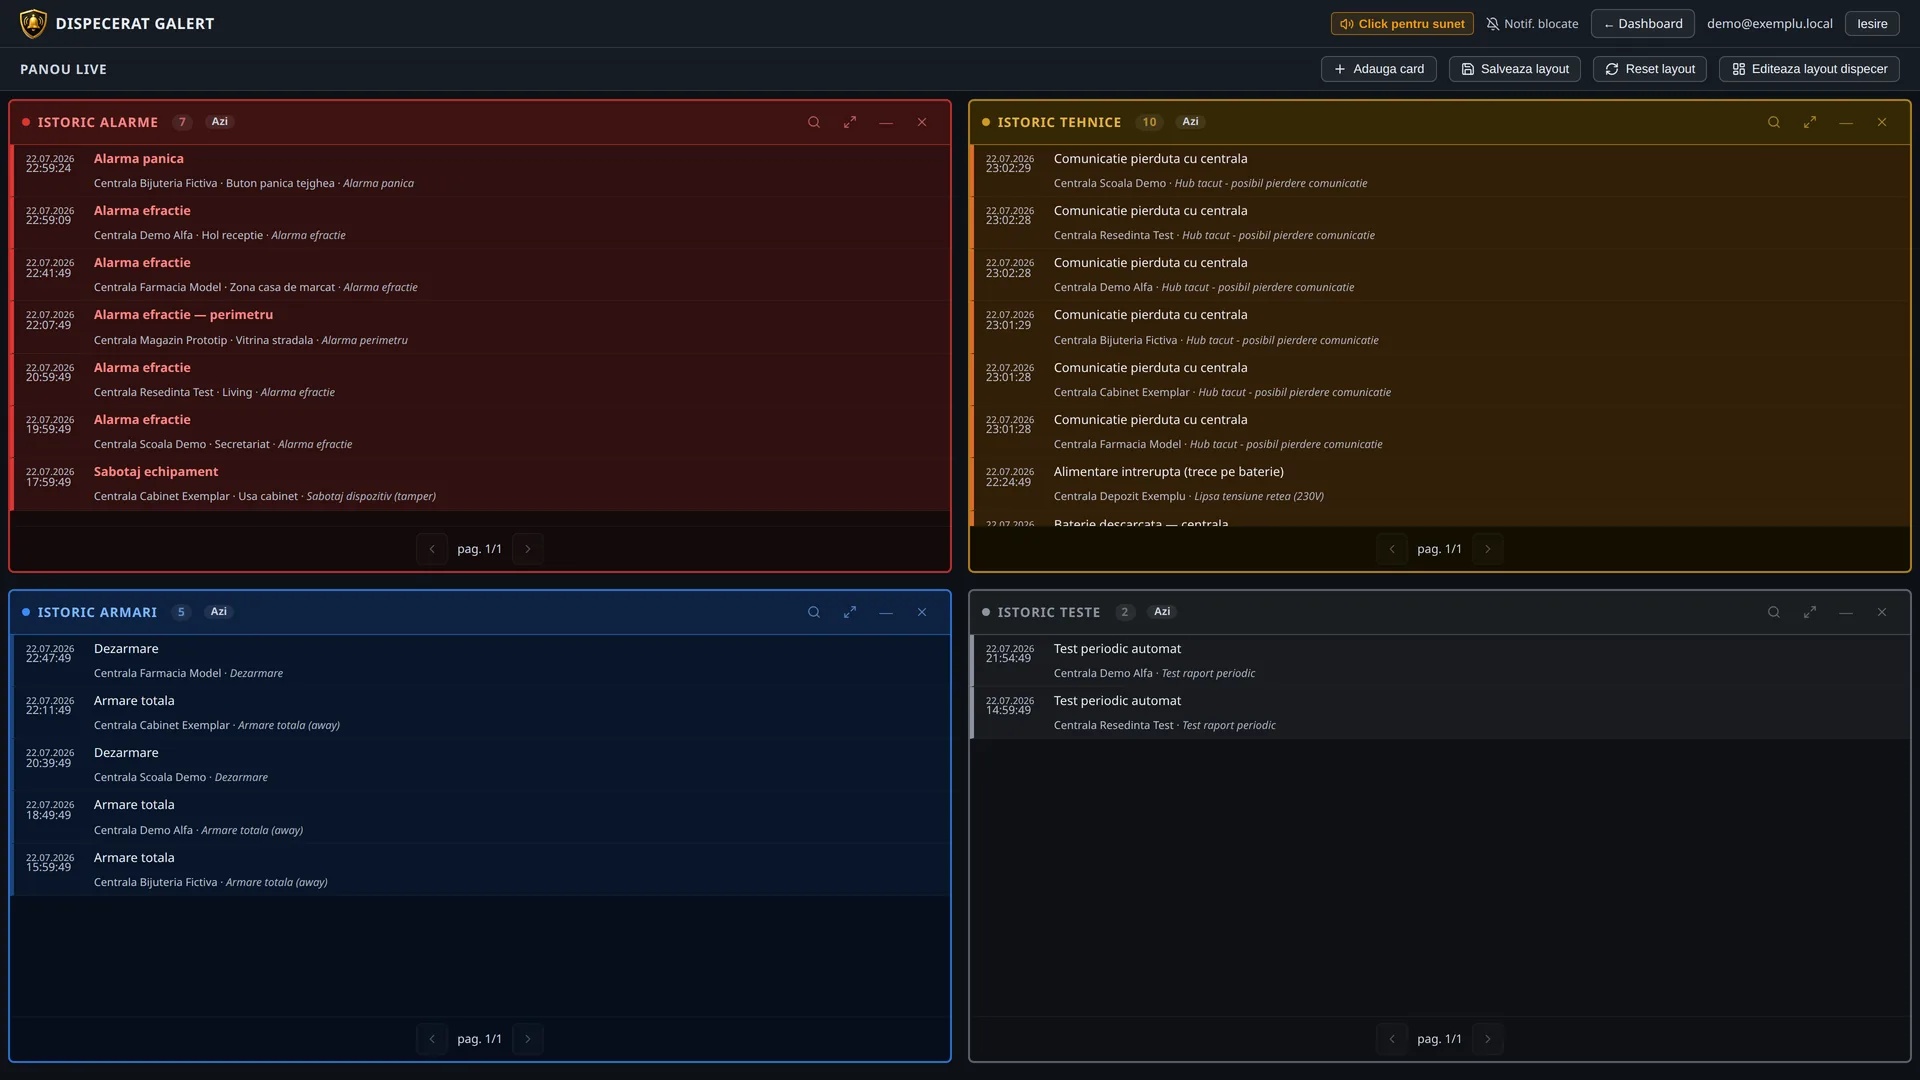The height and width of the screenshot is (1080, 1920).
Task: Select Armare totala event for Centrala Cabinet Exemplar
Action: click(481, 713)
